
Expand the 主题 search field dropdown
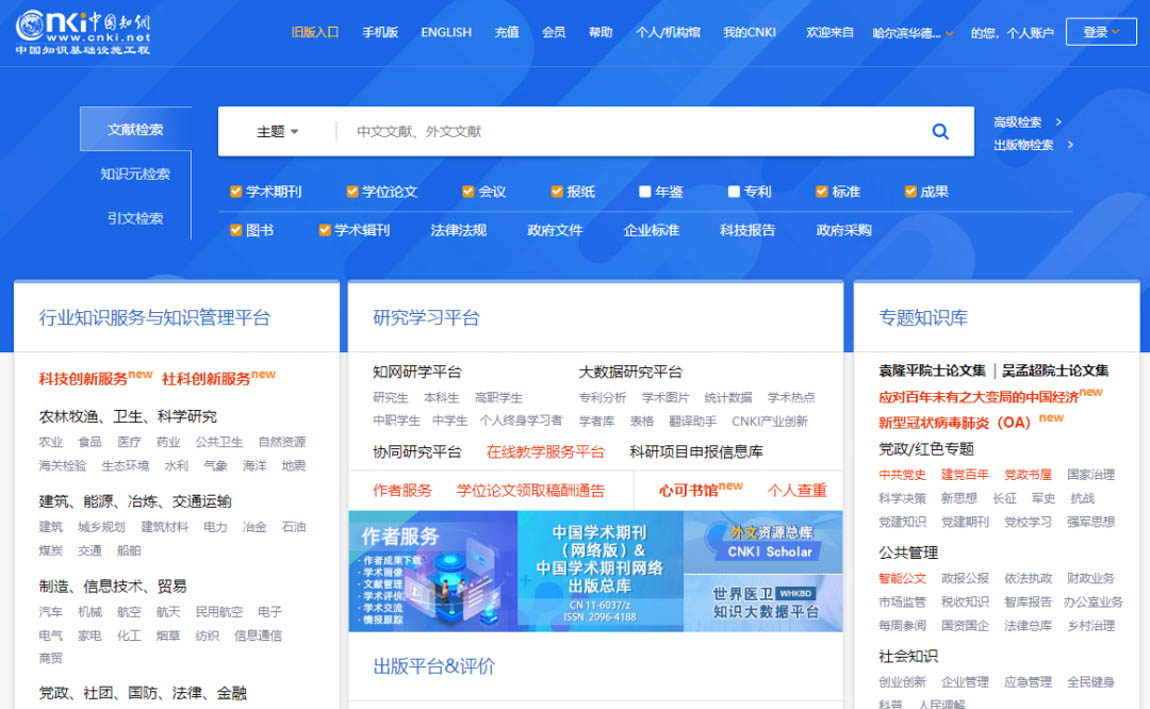click(277, 132)
